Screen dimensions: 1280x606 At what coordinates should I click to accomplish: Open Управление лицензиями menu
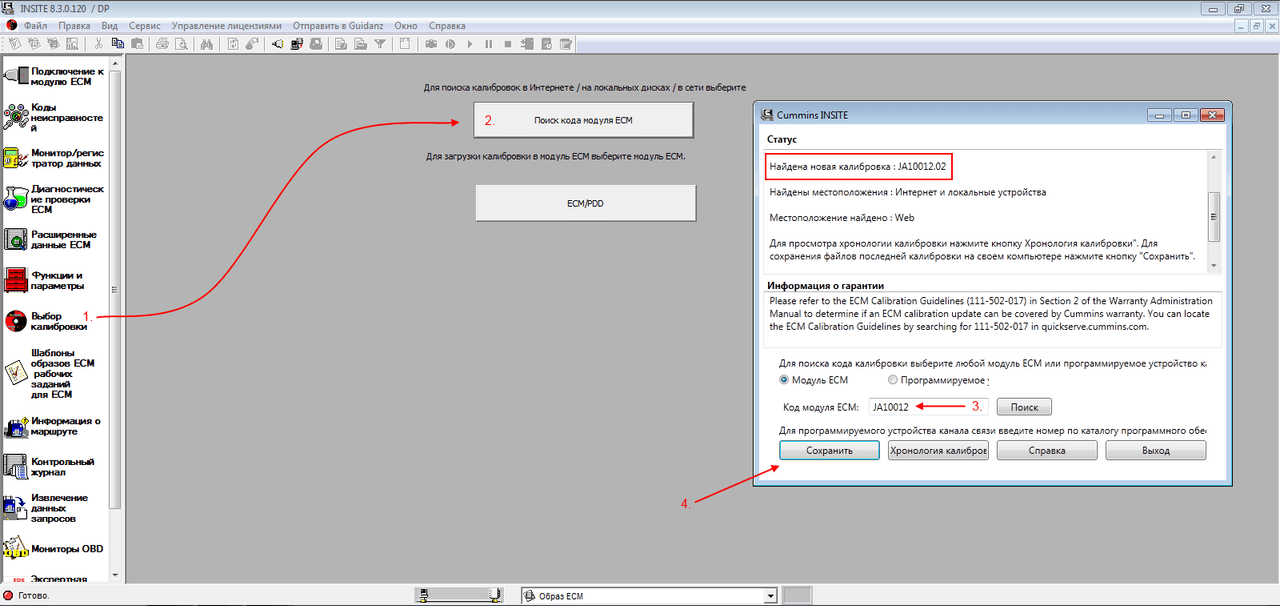[226, 25]
